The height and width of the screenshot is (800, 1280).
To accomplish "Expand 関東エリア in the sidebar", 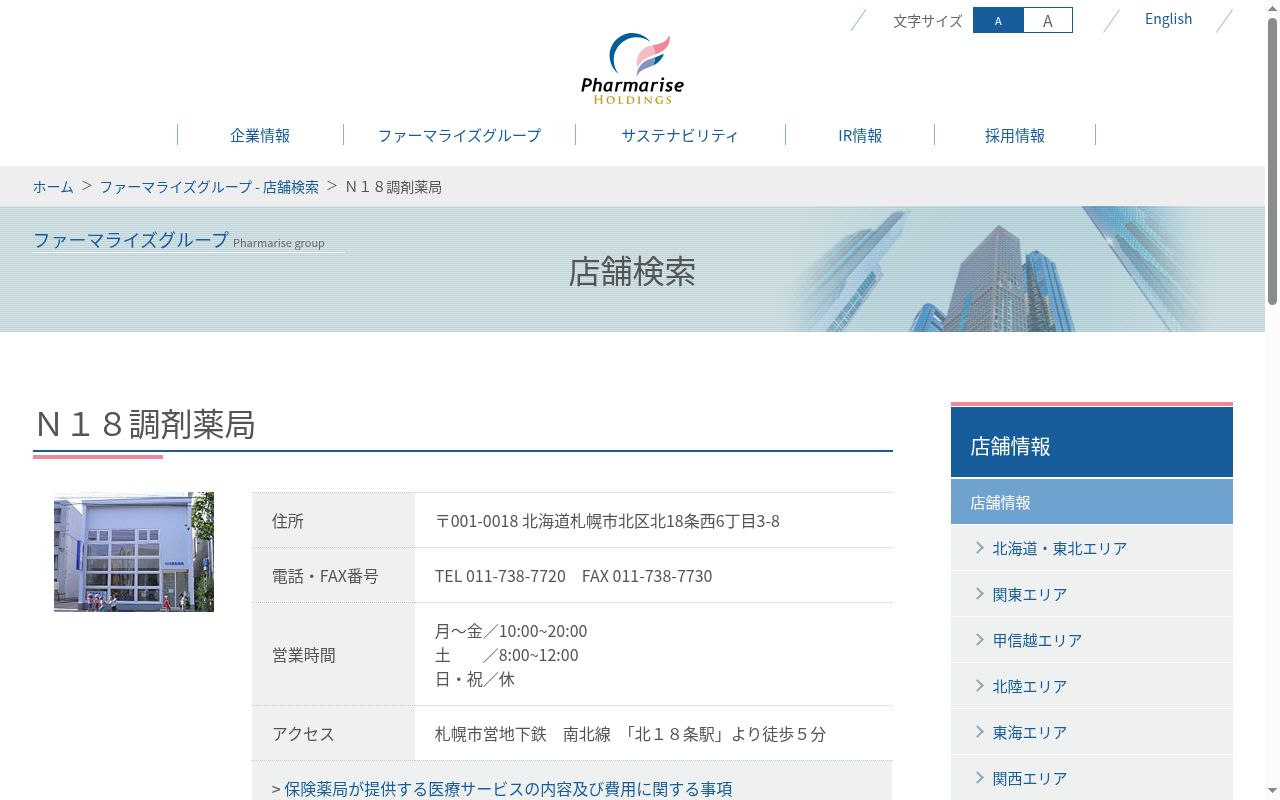I will tap(1092, 594).
